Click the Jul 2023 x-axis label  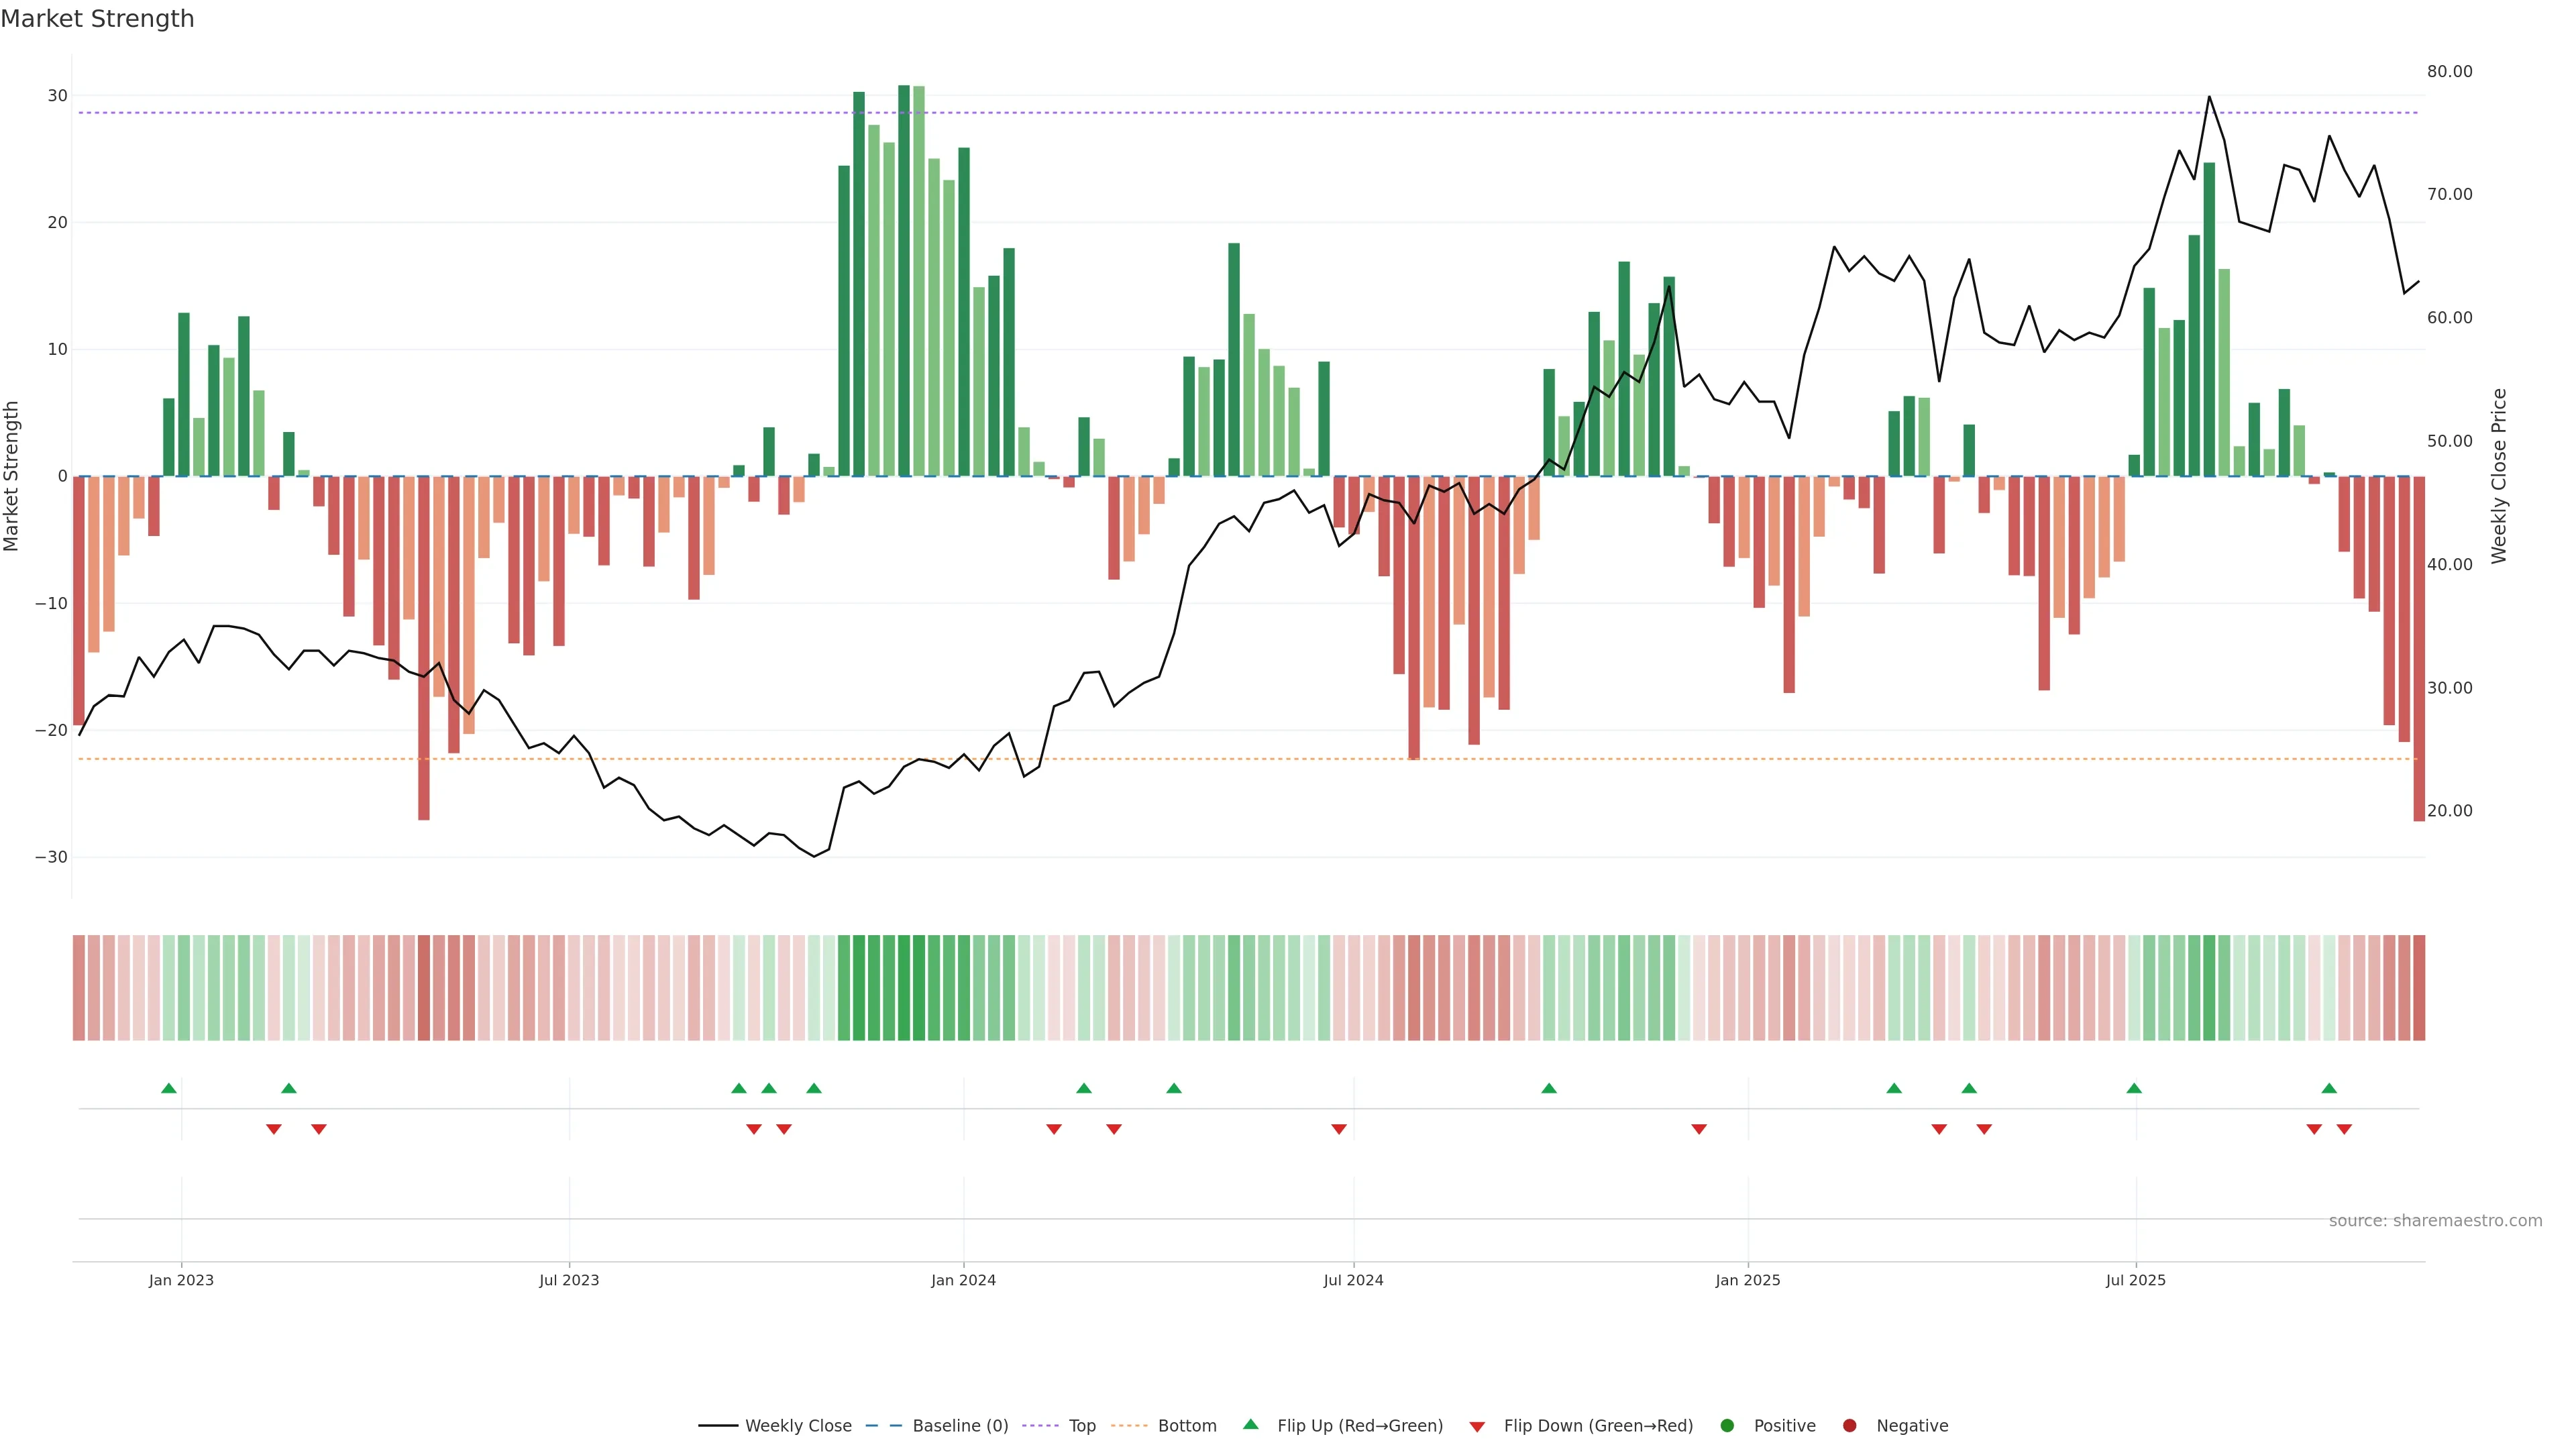click(x=569, y=1280)
